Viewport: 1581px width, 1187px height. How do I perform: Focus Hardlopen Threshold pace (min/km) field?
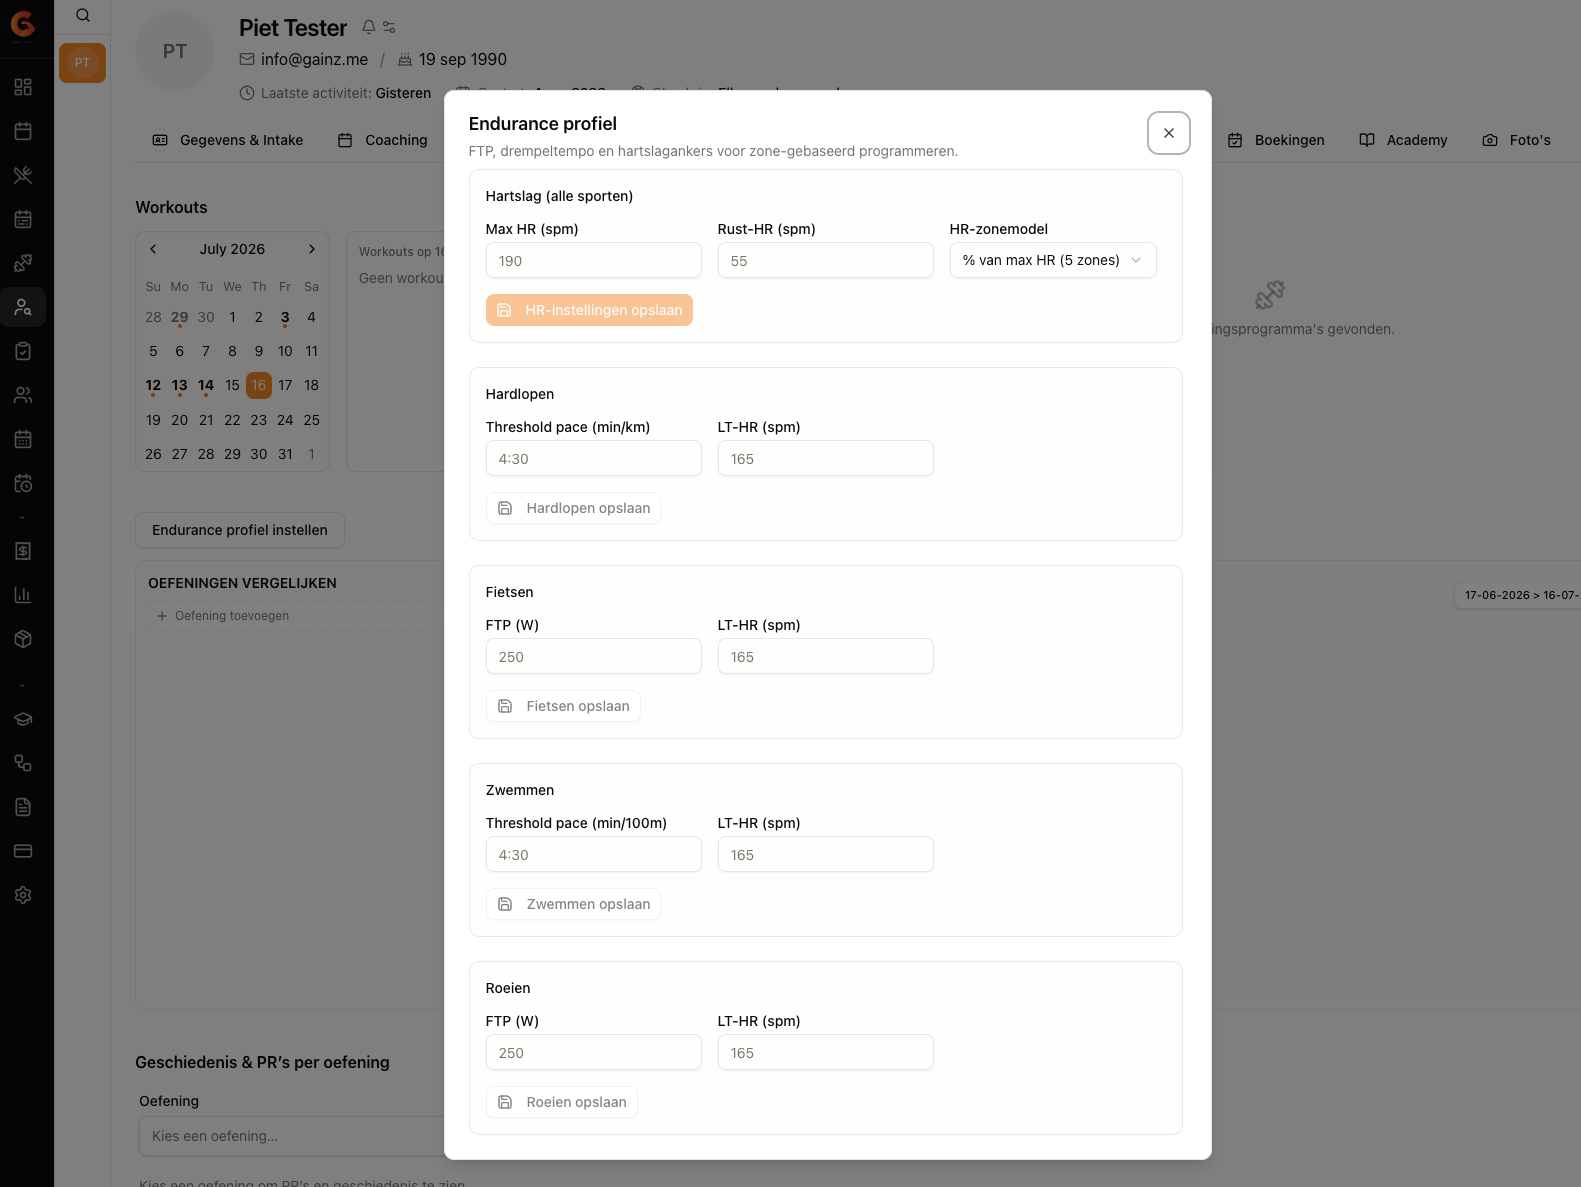coord(594,458)
